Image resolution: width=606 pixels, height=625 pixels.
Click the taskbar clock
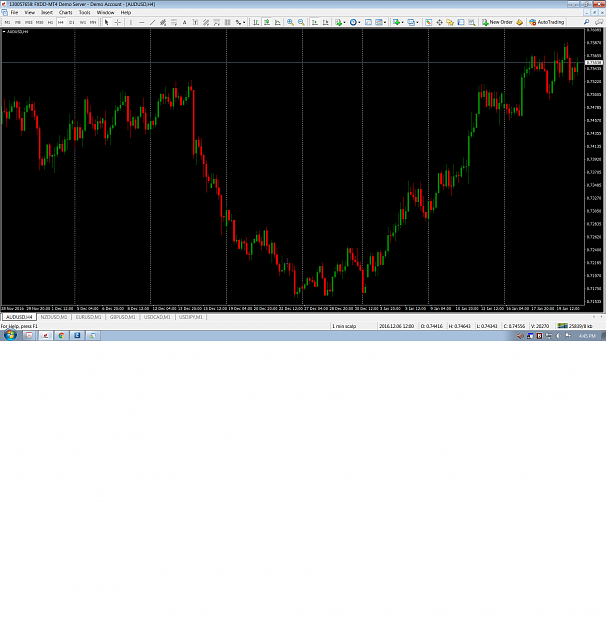pyautogui.click(x=587, y=336)
